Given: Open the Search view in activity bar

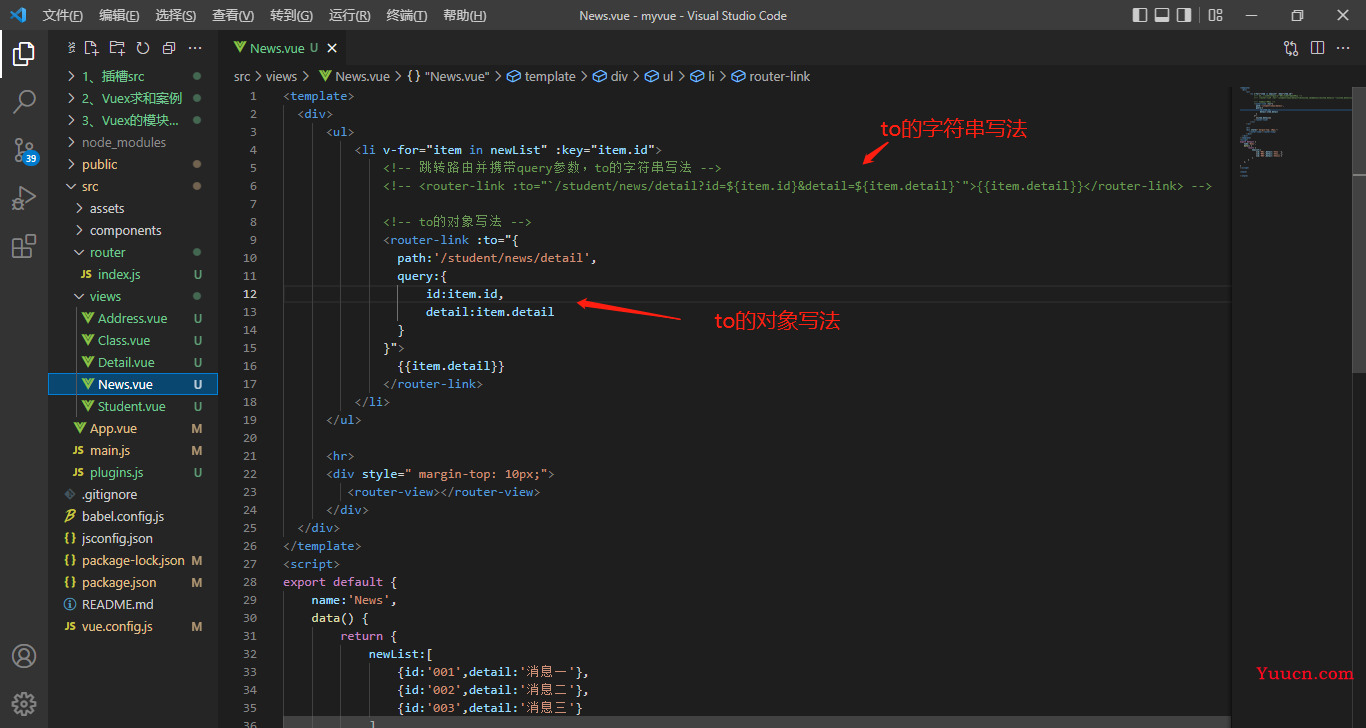Looking at the screenshot, I should click(x=24, y=102).
